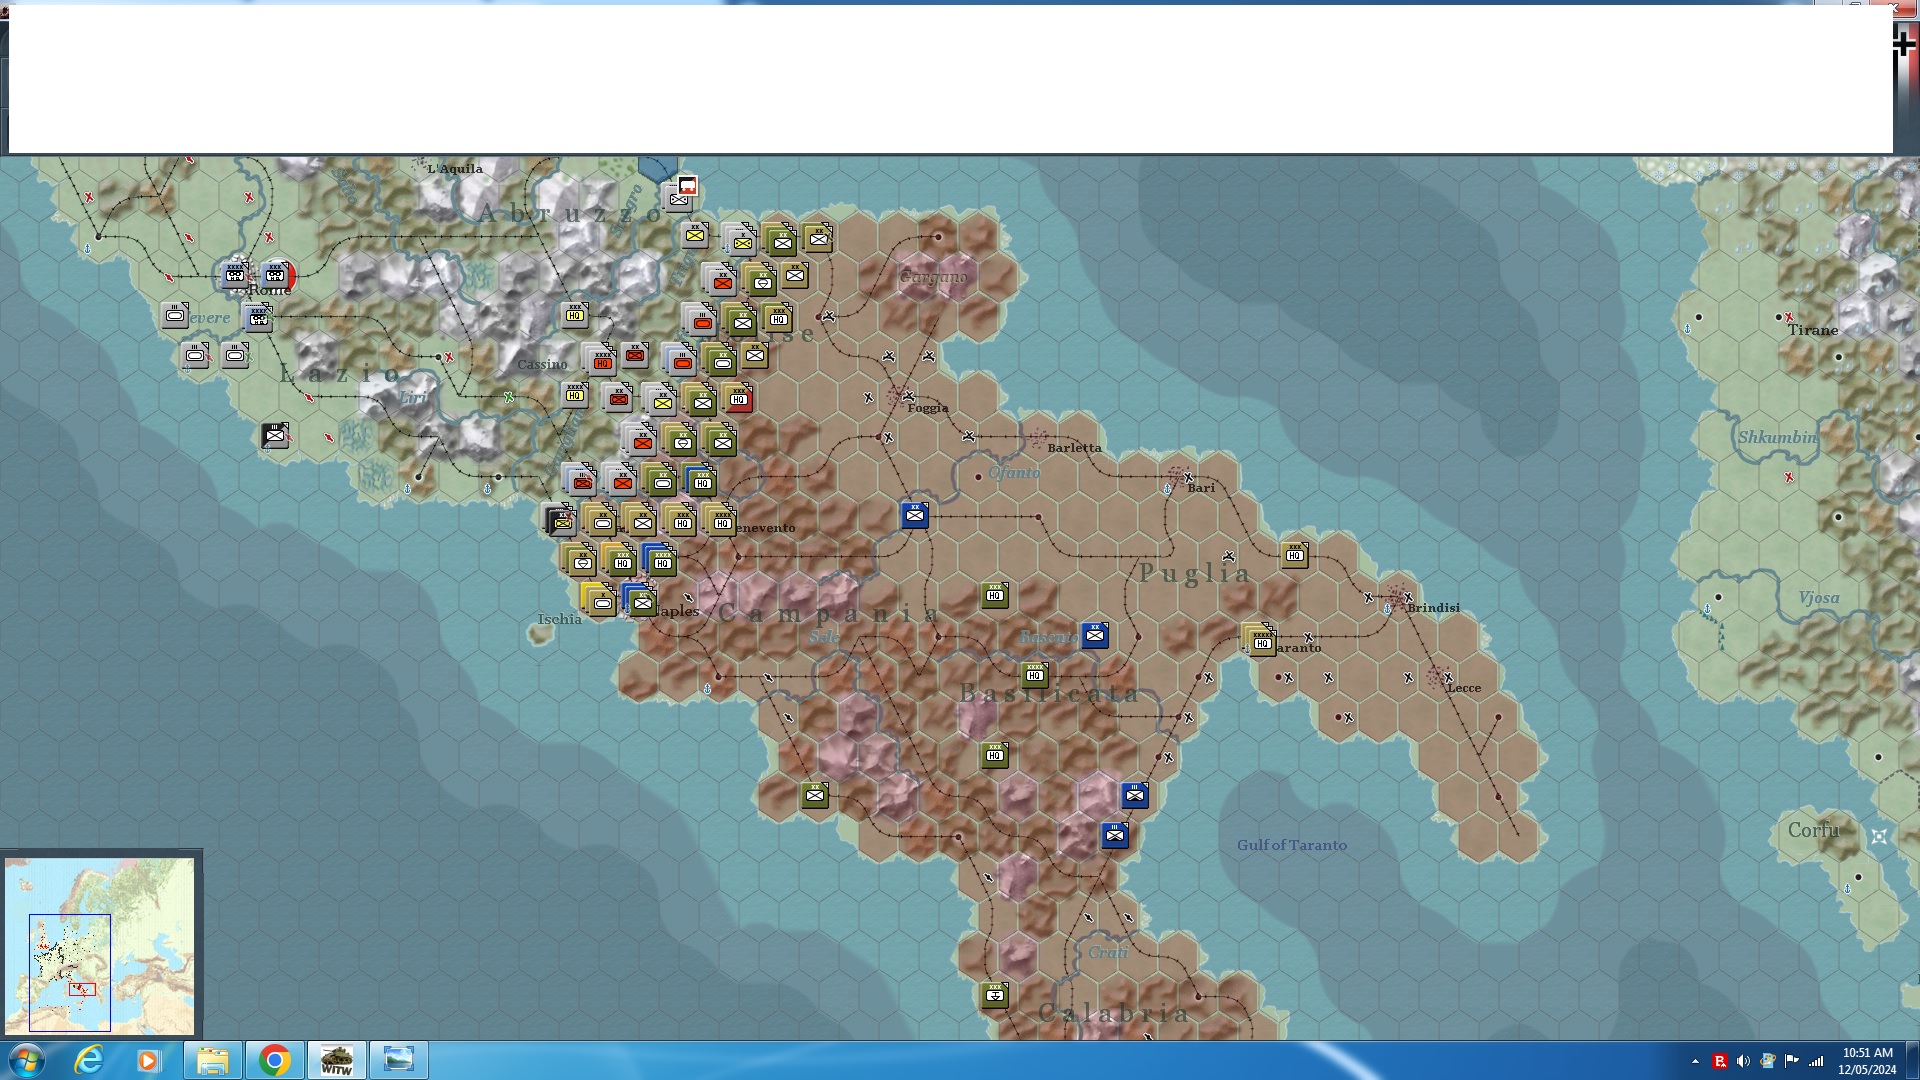Open the volume control in the tray
This screenshot has height=1080, width=1920.
tap(1743, 1061)
